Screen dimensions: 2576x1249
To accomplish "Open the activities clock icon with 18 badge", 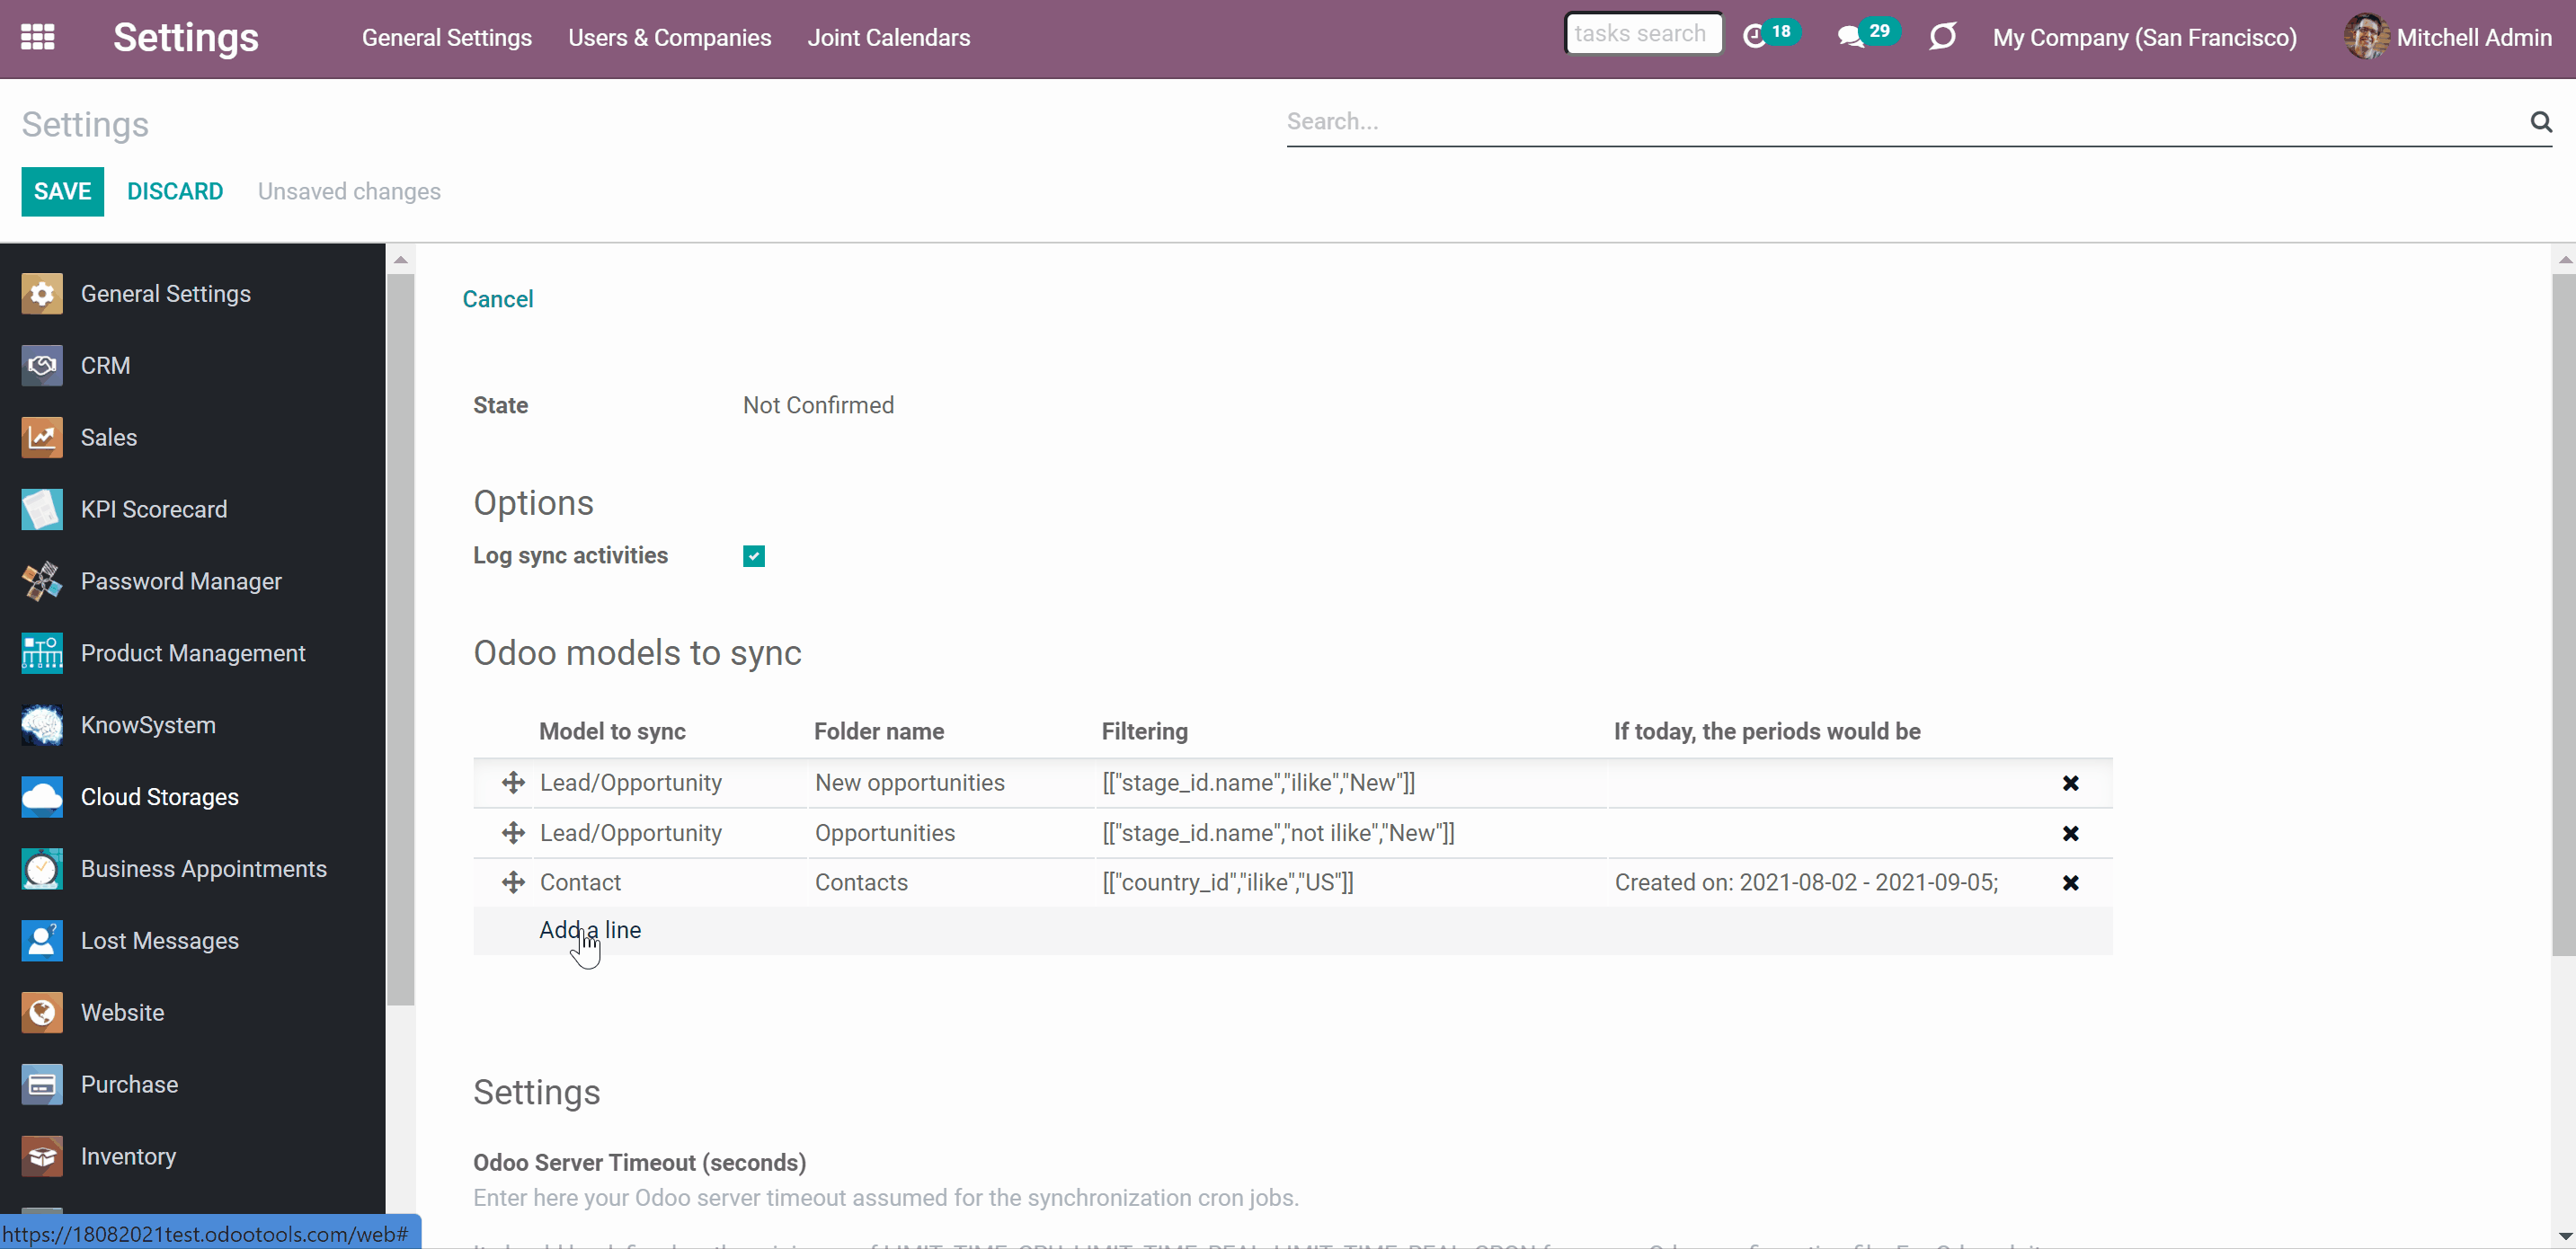I will [1770, 35].
